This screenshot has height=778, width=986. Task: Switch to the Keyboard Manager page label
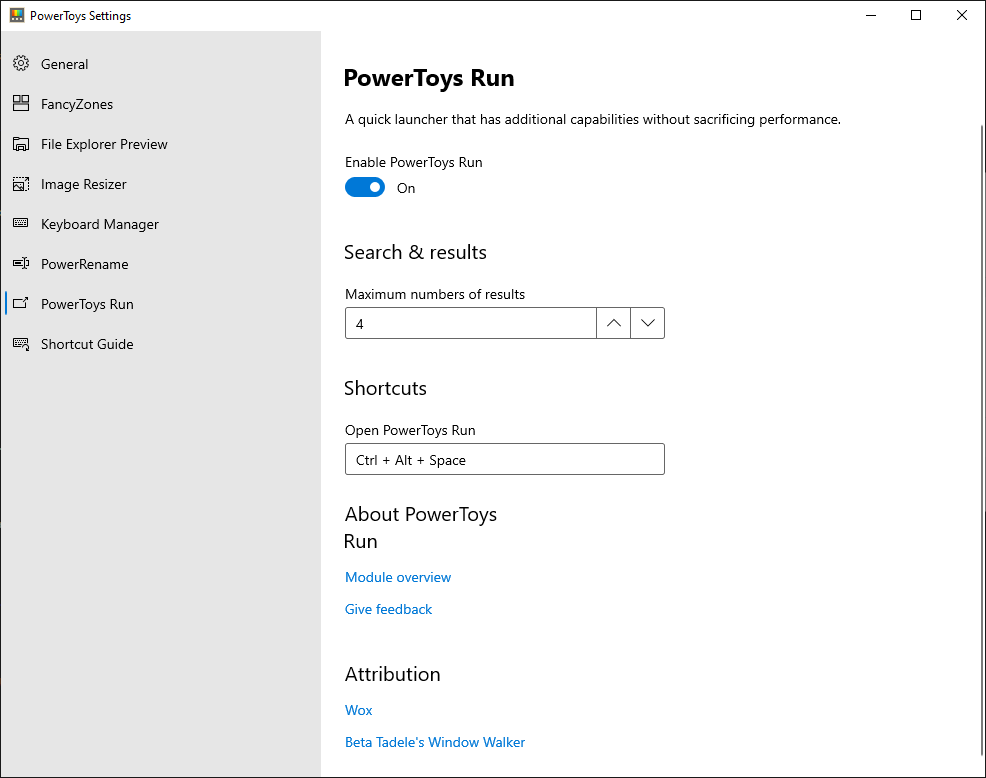pyautogui.click(x=100, y=224)
